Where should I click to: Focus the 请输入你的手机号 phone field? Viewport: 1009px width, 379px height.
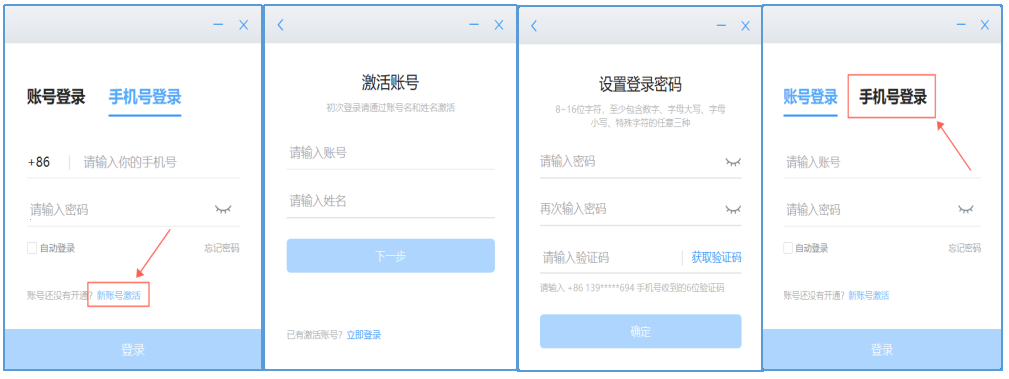tap(161, 162)
